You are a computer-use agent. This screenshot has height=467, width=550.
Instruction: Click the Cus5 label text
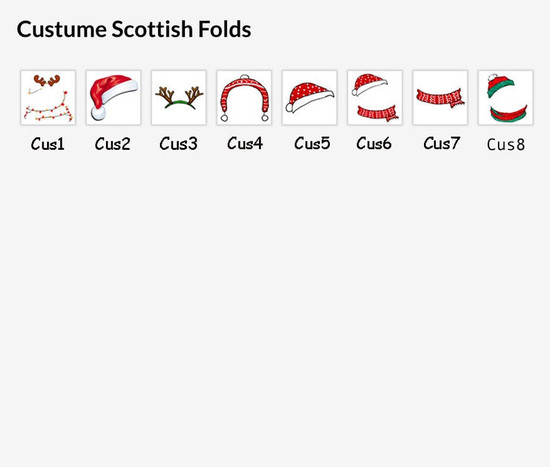(x=312, y=143)
